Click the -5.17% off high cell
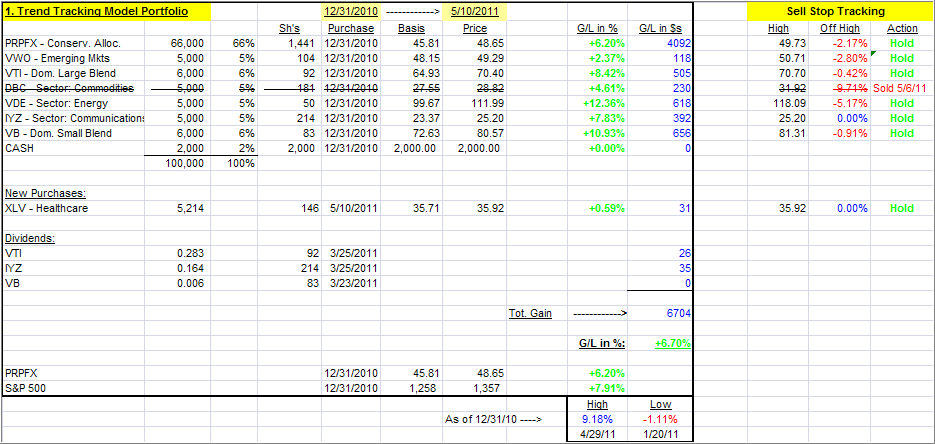The image size is (935, 444). pyautogui.click(x=840, y=103)
